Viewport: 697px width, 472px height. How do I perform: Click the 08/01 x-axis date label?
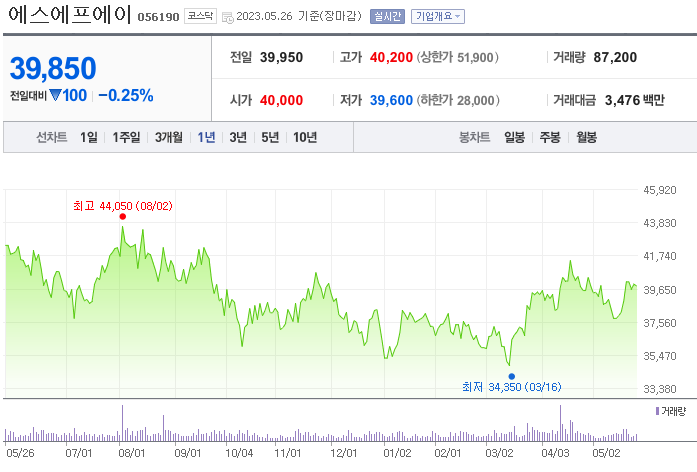click(132, 453)
